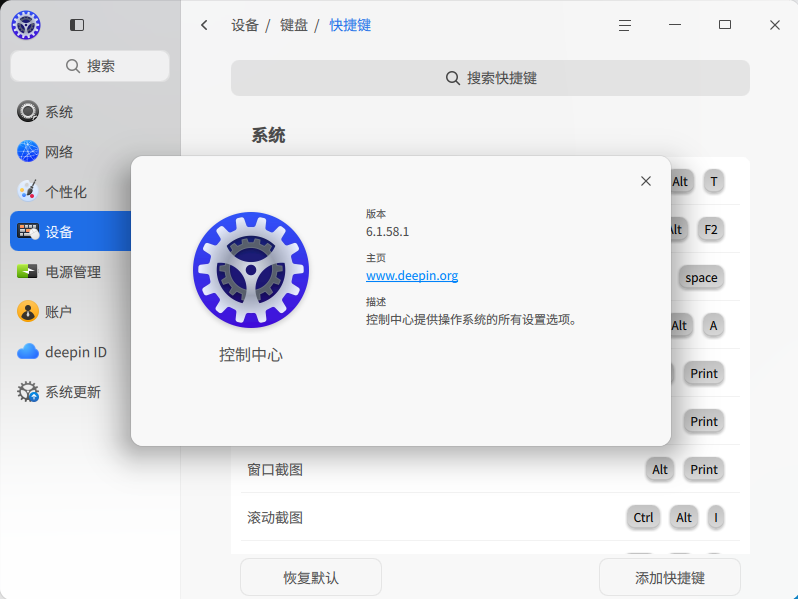The width and height of the screenshot is (798, 599).
Task: Open 账户 settings in the sidebar
Action: click(x=70, y=311)
